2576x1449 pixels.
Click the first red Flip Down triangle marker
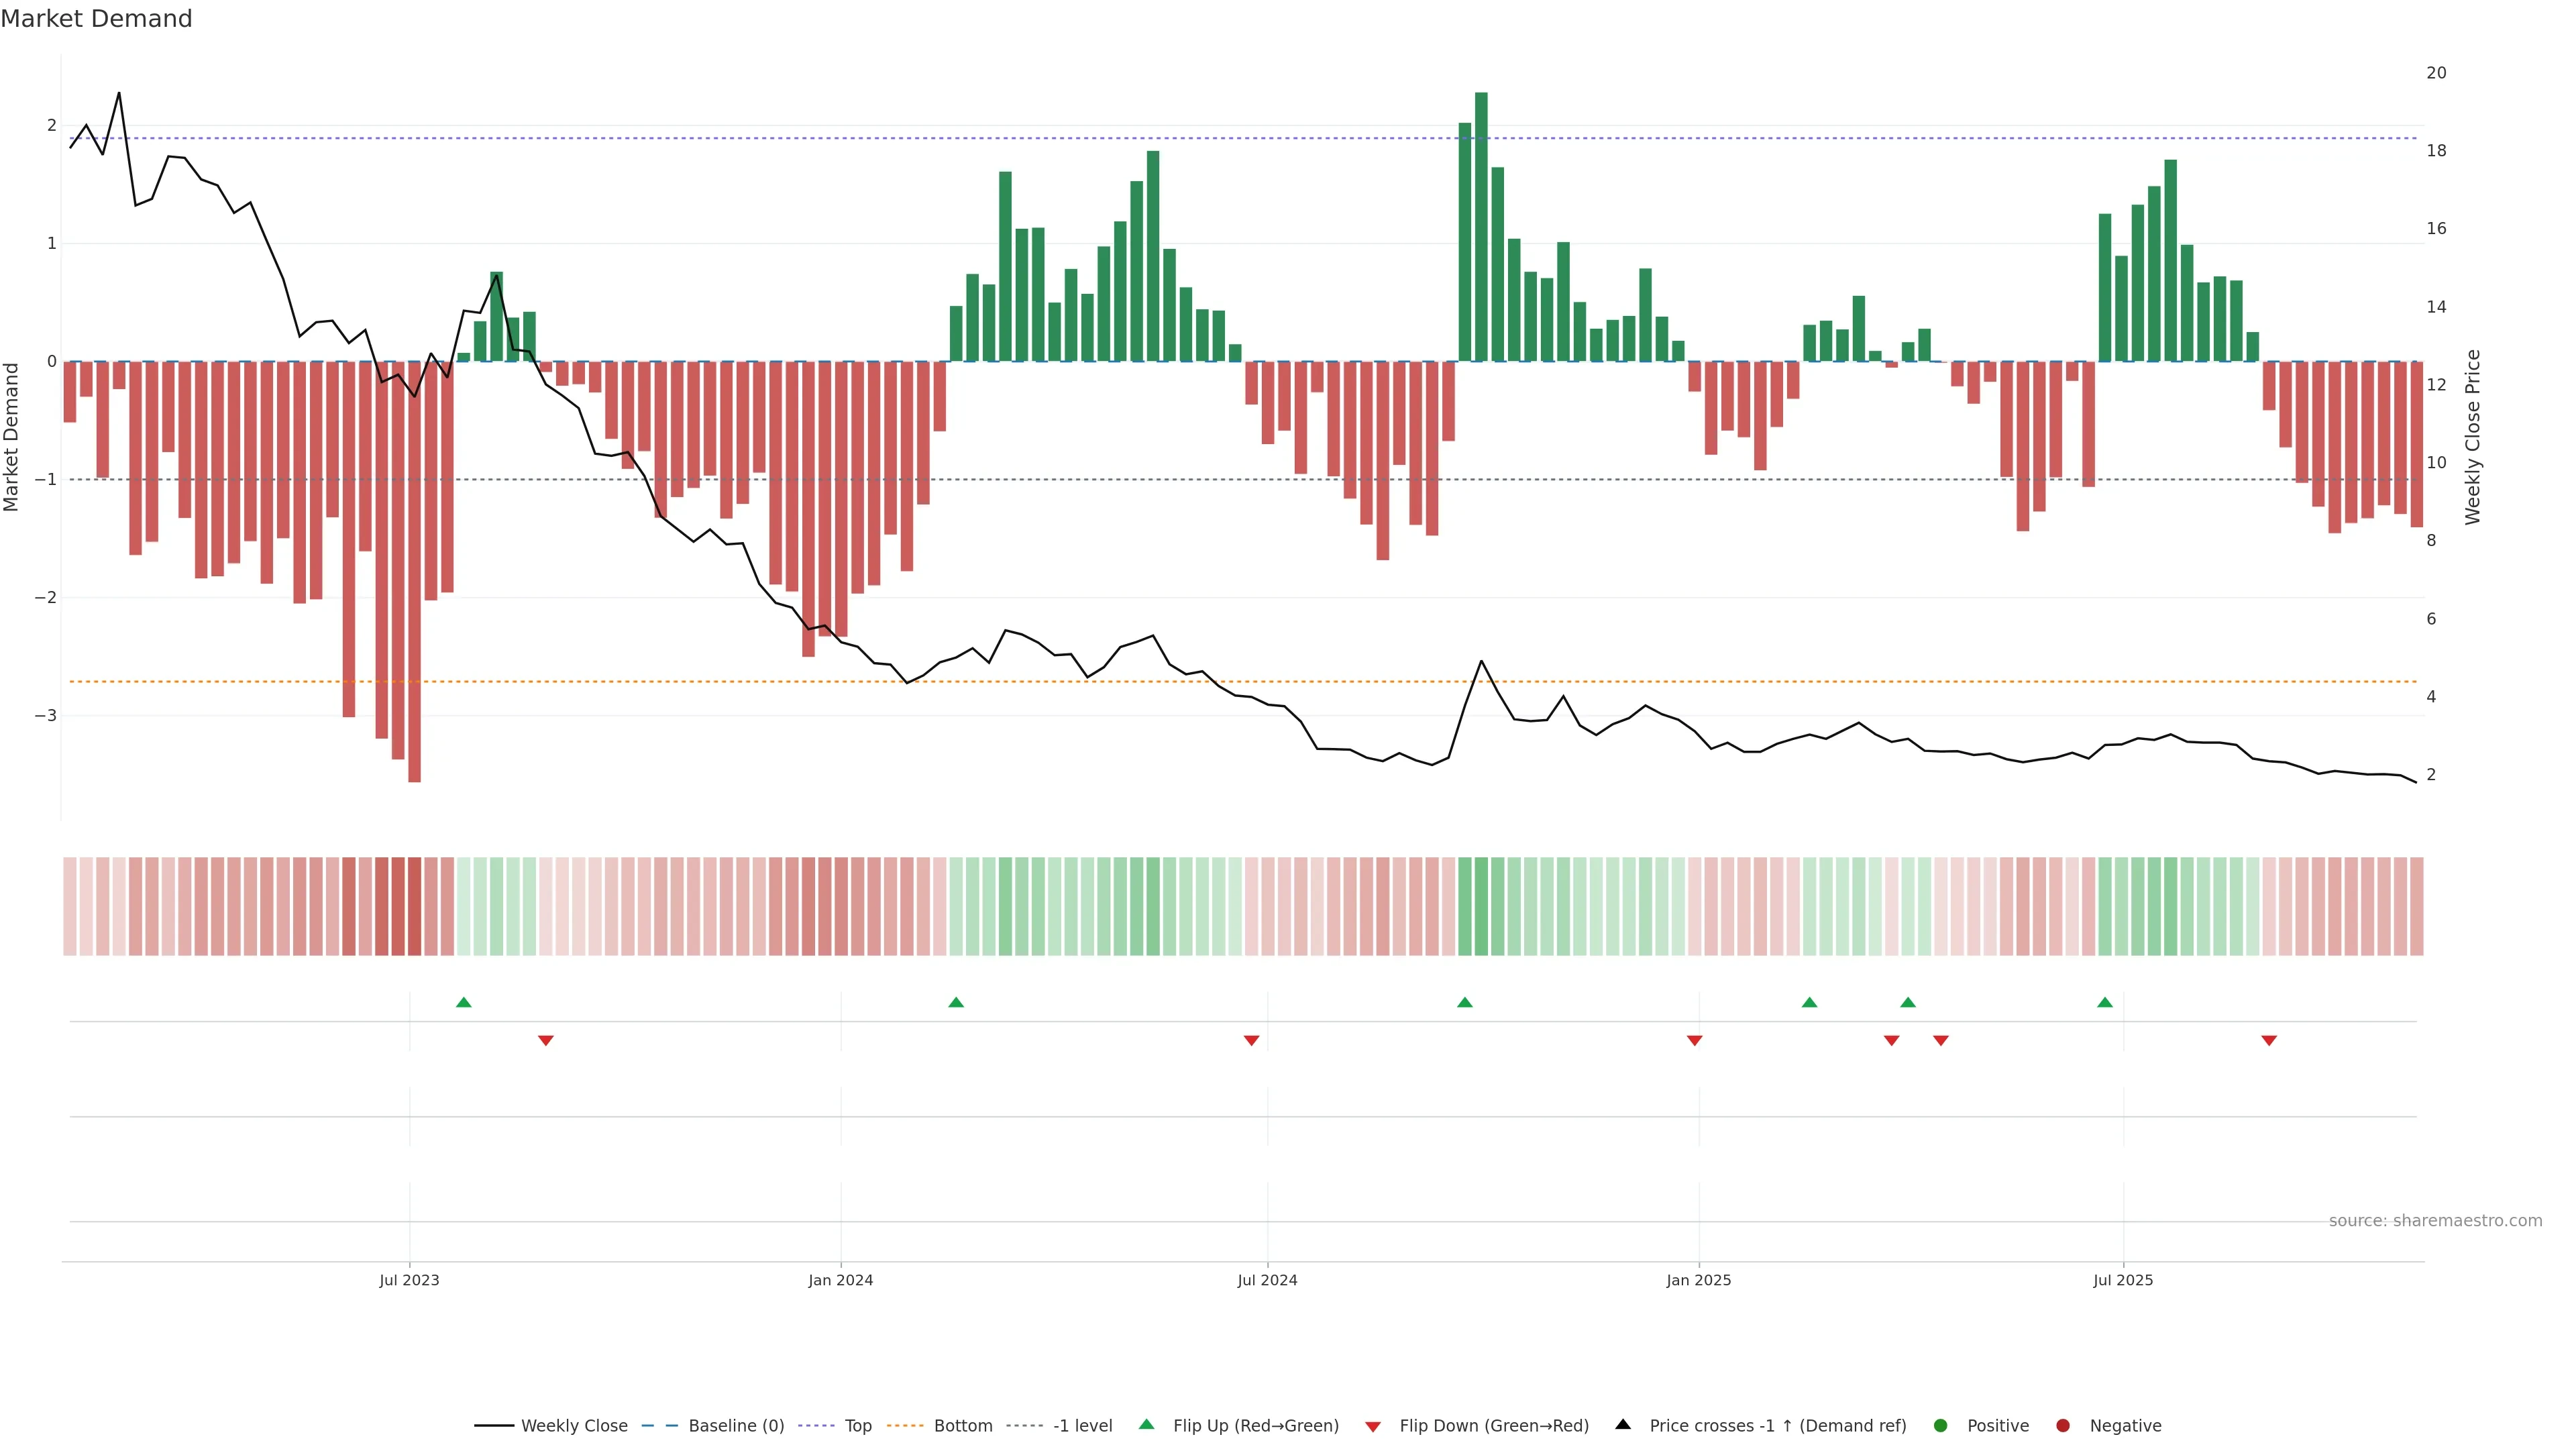click(546, 1041)
